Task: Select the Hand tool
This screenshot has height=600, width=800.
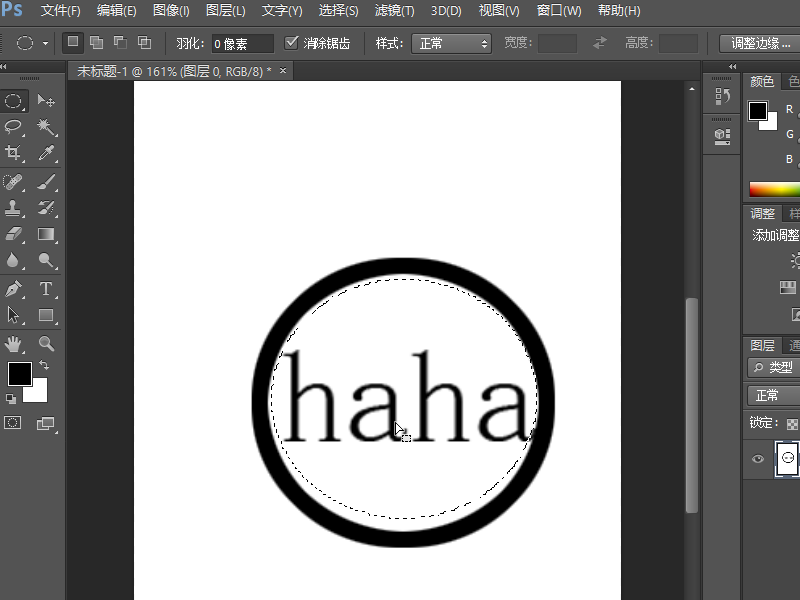Action: pos(14,343)
